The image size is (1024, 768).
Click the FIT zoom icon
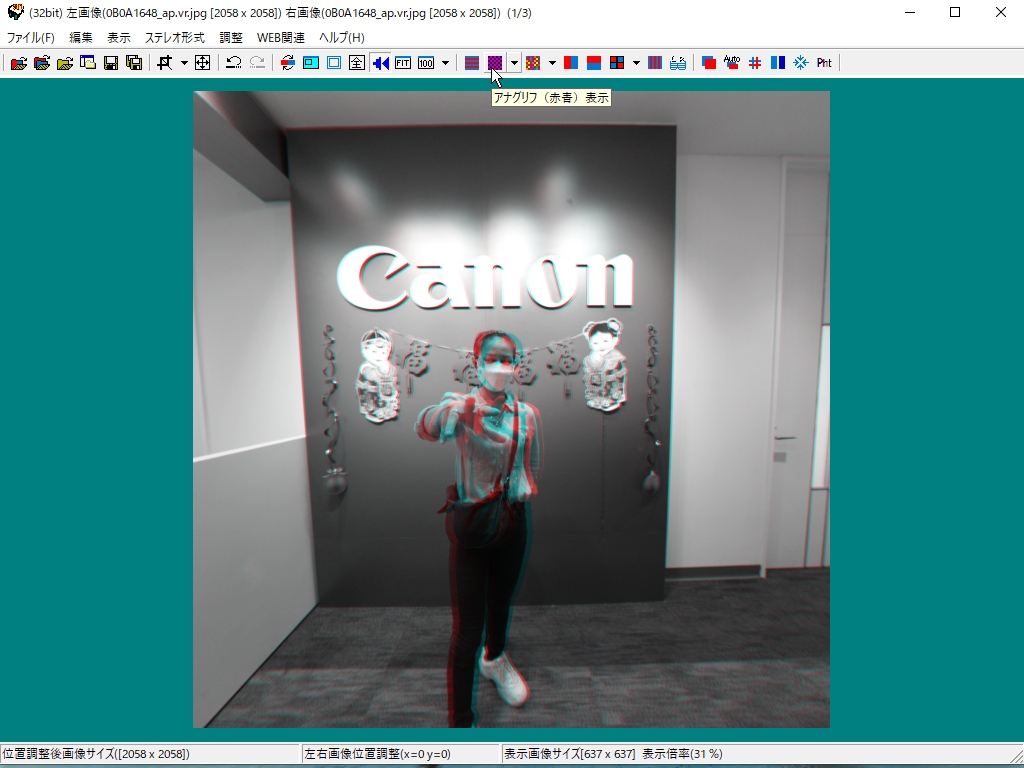click(x=403, y=63)
